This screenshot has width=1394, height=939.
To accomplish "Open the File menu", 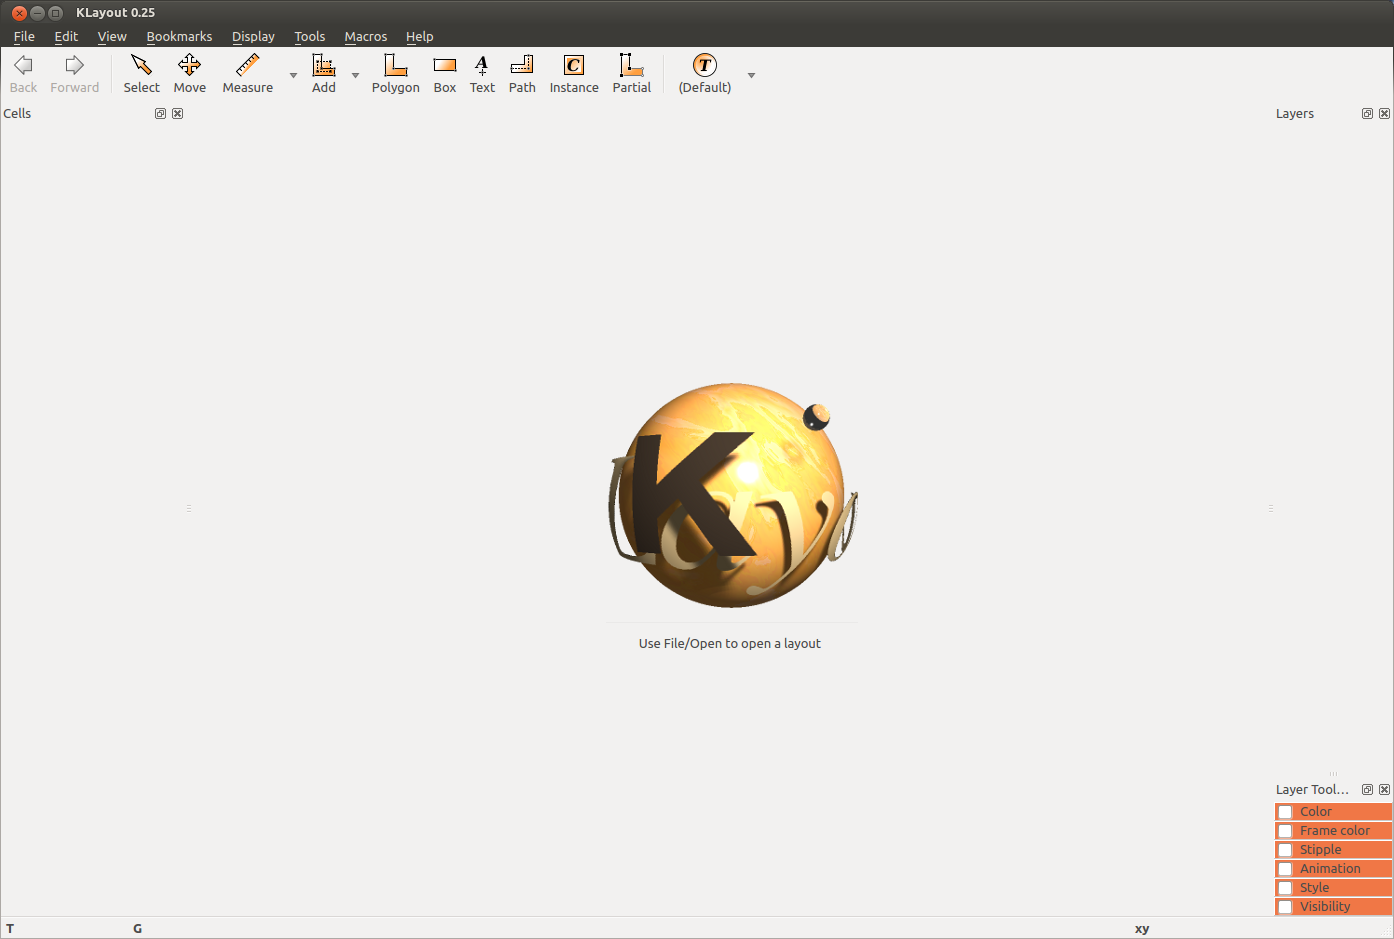I will coord(24,36).
